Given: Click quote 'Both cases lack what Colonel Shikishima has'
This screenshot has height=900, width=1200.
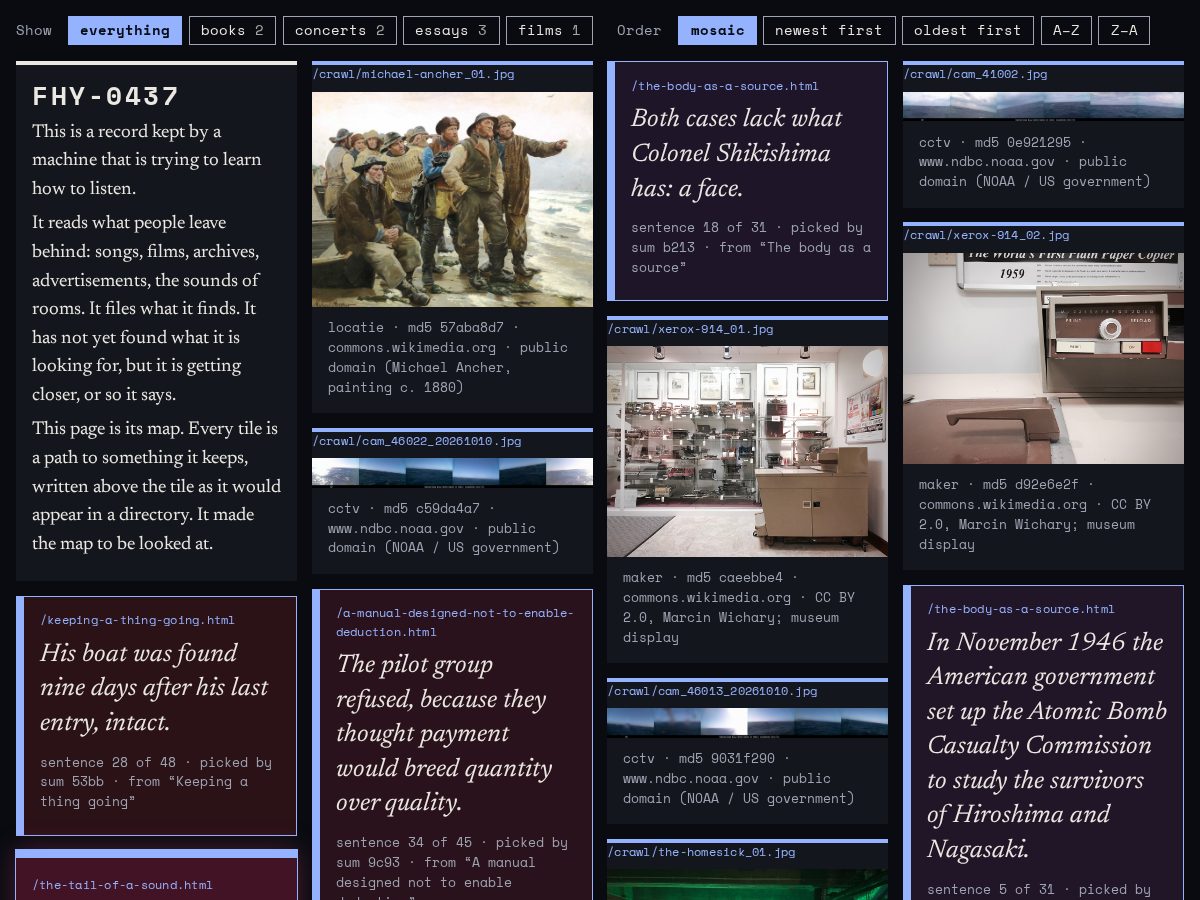Looking at the screenshot, I should [737, 153].
